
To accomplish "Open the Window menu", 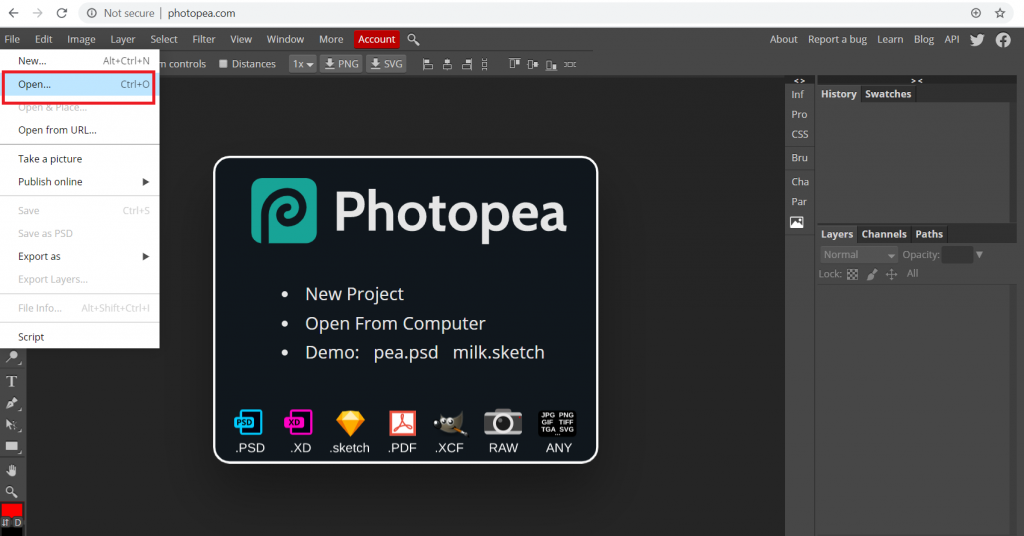I will (285, 39).
